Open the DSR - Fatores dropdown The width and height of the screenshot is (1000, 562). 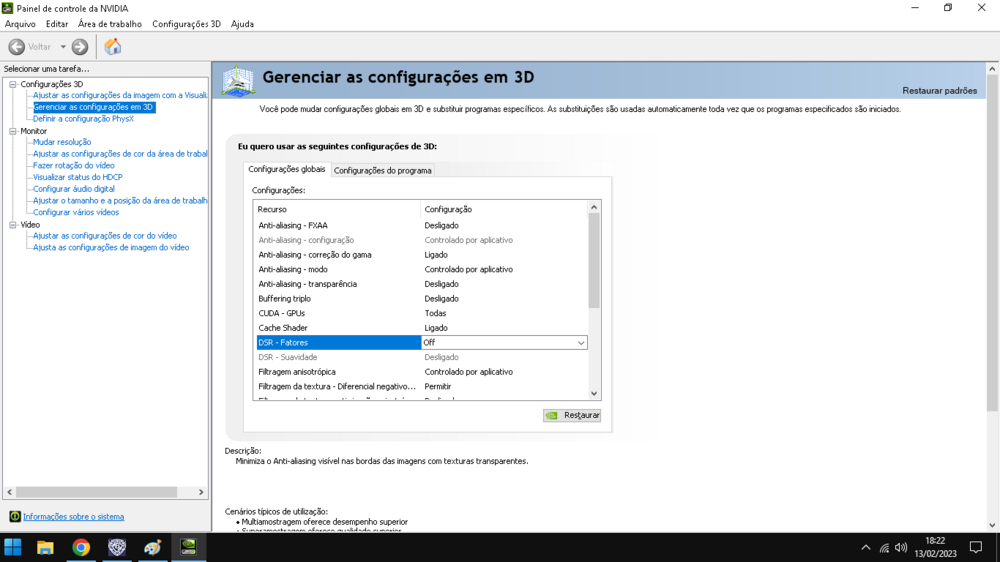[580, 343]
